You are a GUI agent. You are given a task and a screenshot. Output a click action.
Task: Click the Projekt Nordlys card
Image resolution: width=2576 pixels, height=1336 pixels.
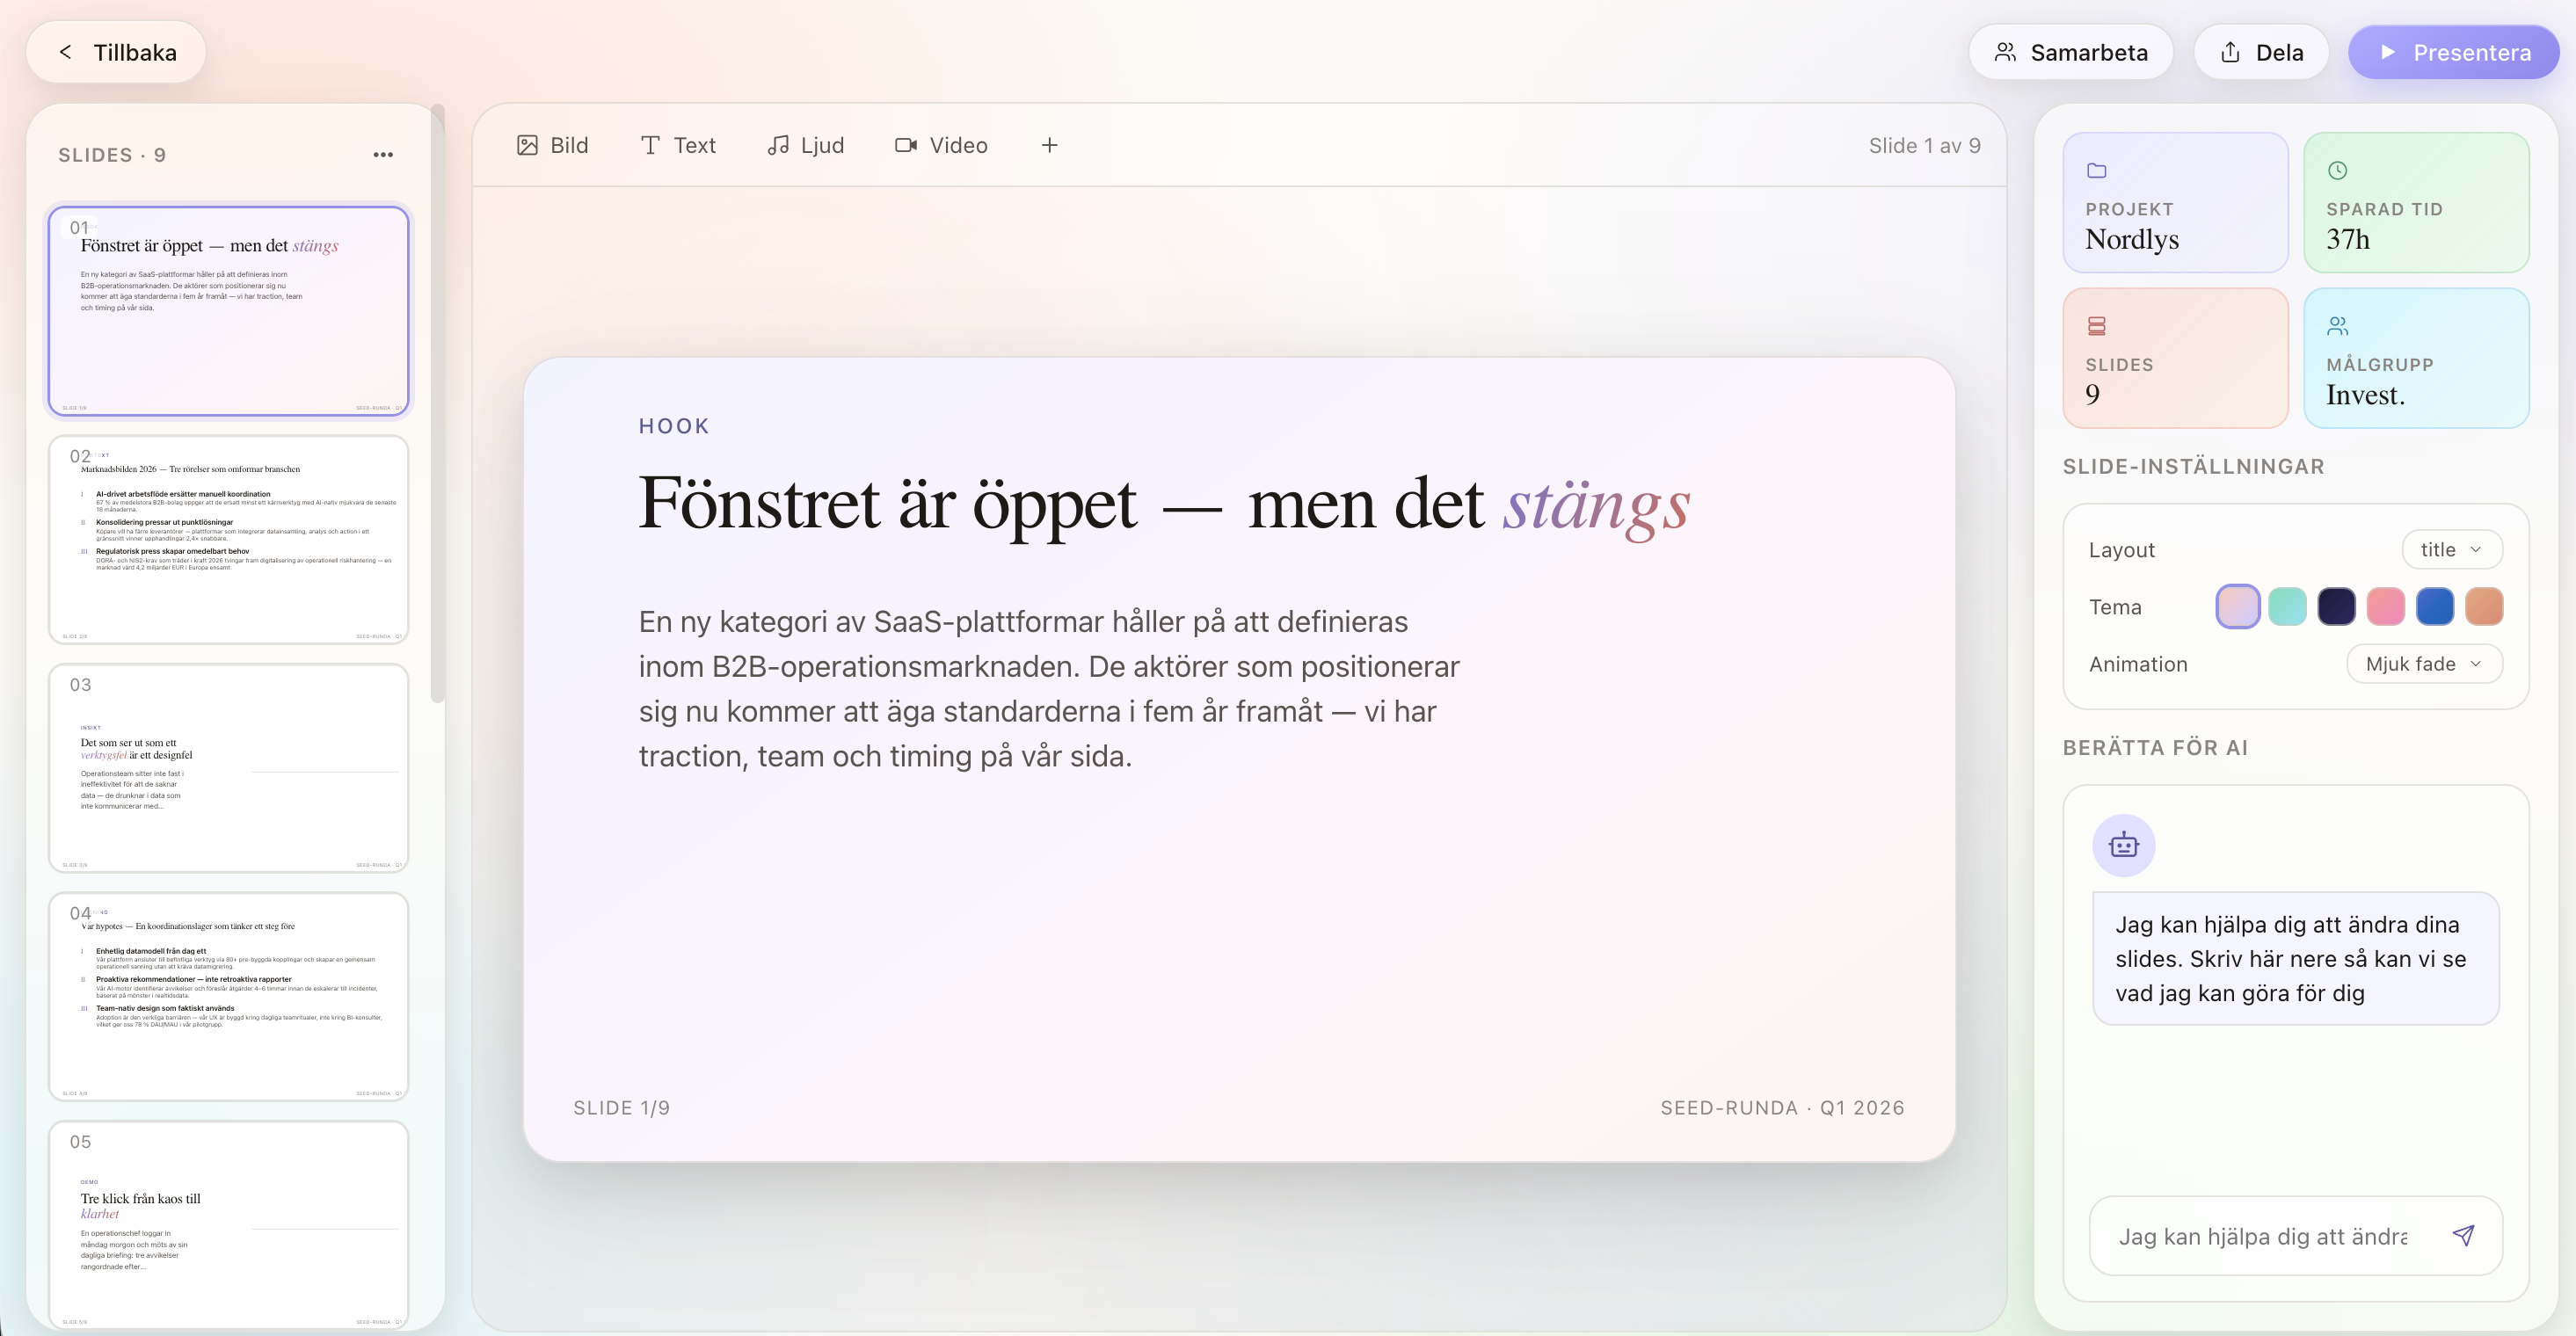click(x=2175, y=203)
